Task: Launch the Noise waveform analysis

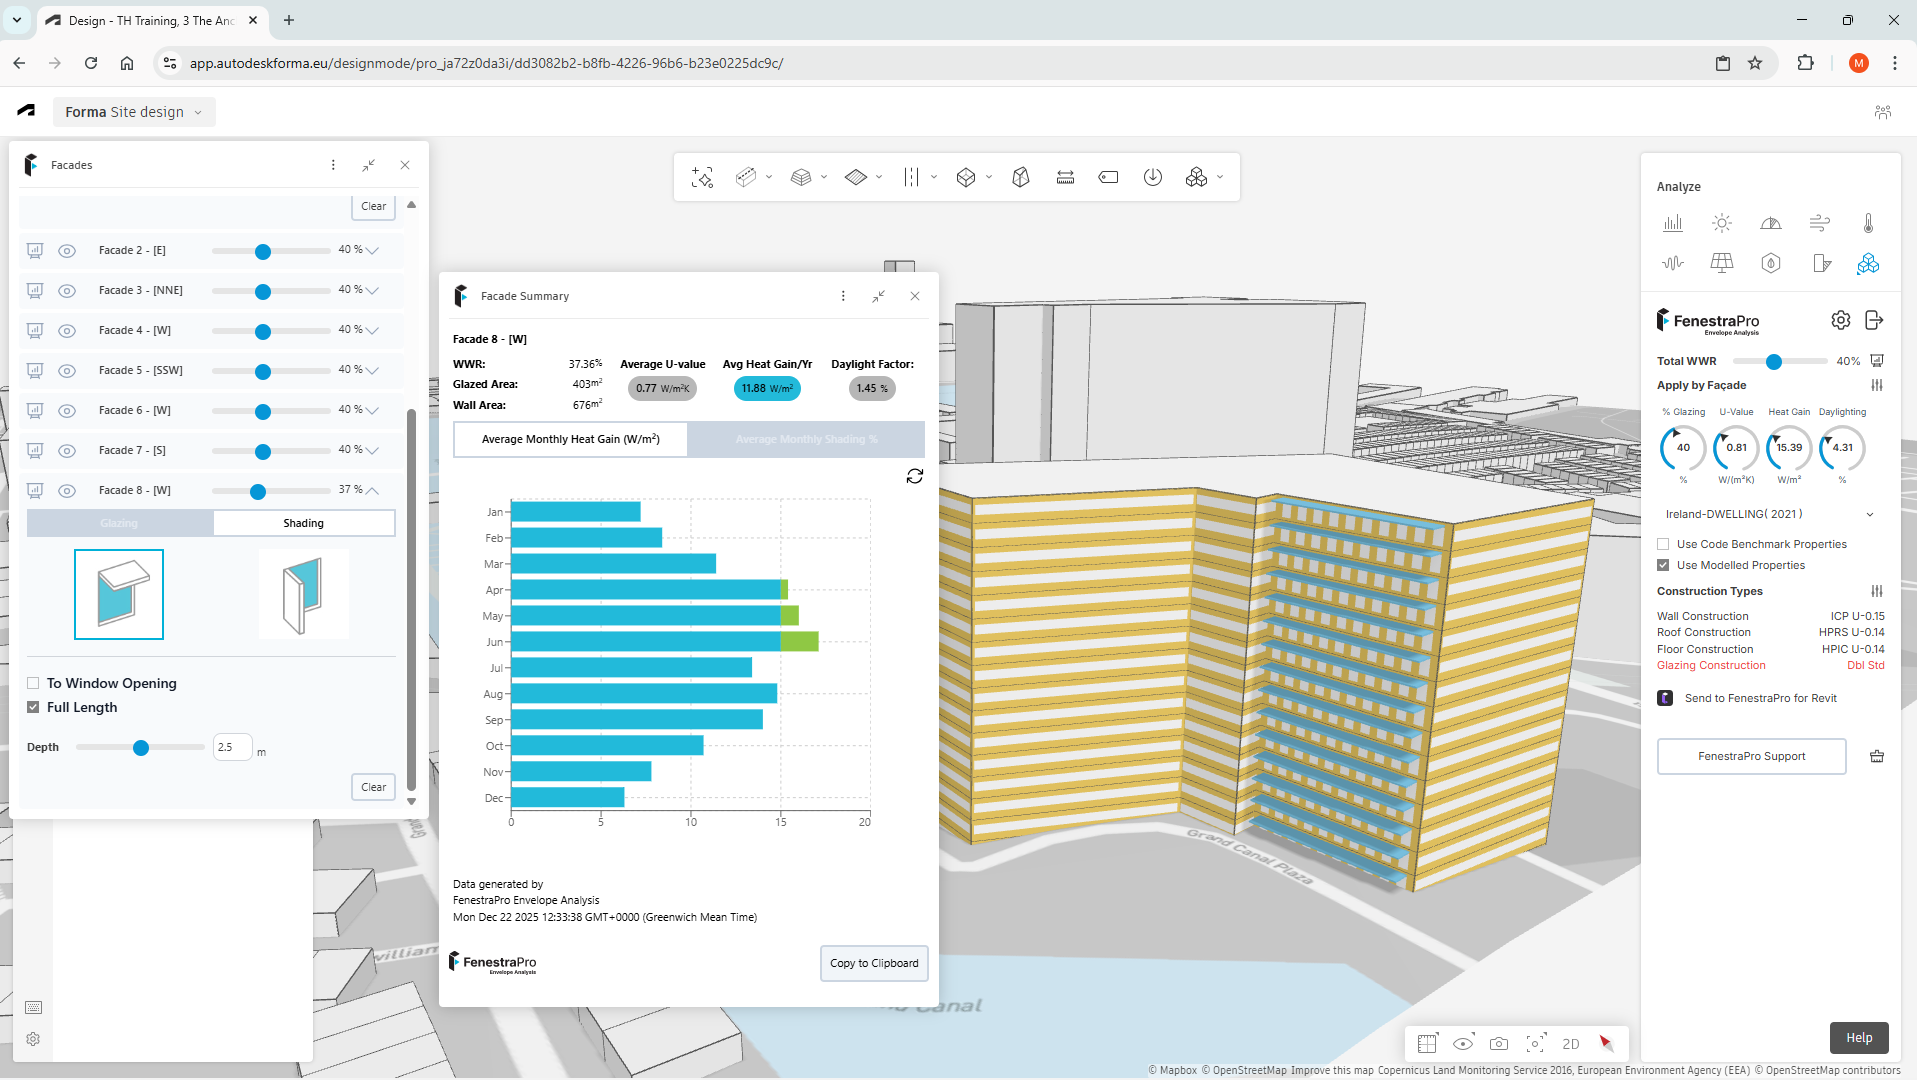Action: 1673,263
